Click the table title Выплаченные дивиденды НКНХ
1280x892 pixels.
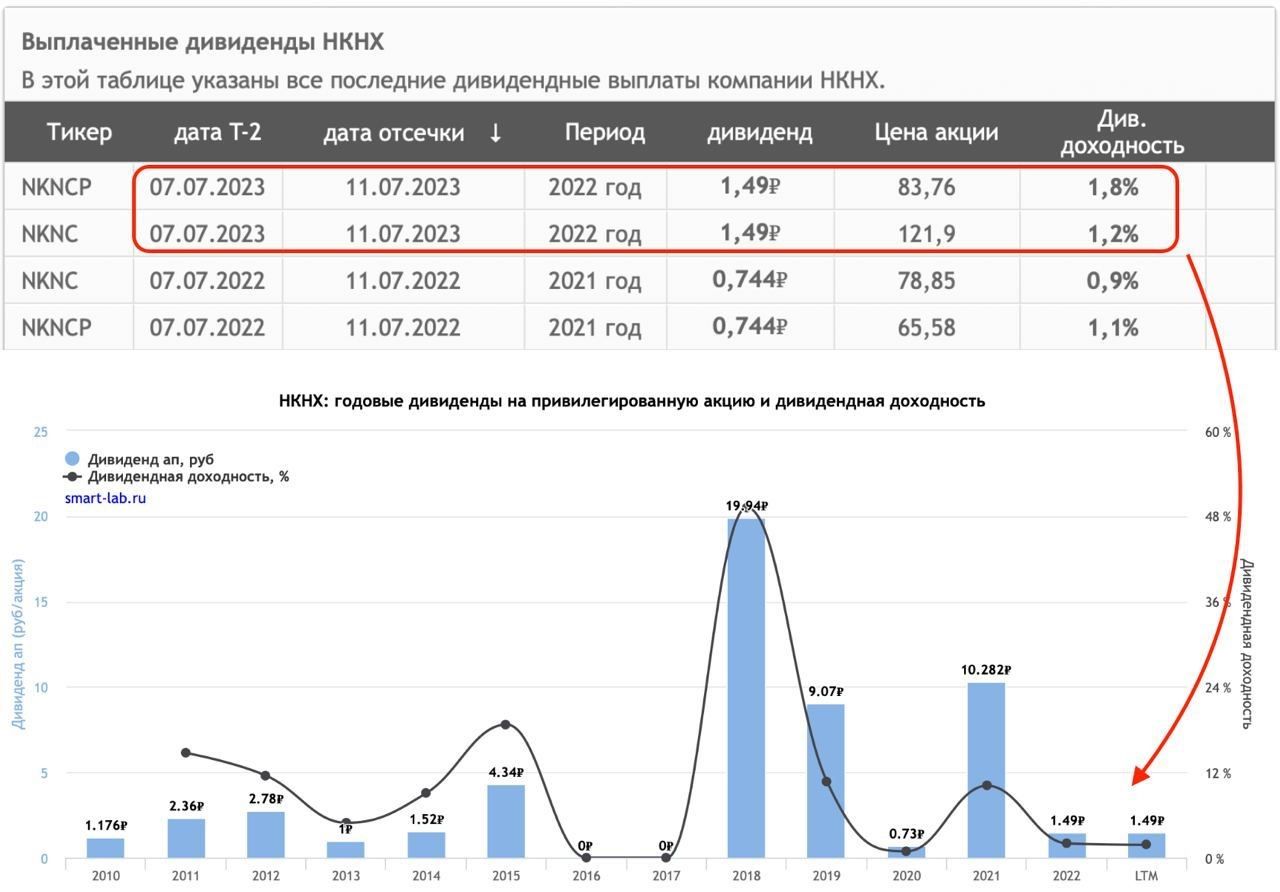pyautogui.click(x=203, y=42)
